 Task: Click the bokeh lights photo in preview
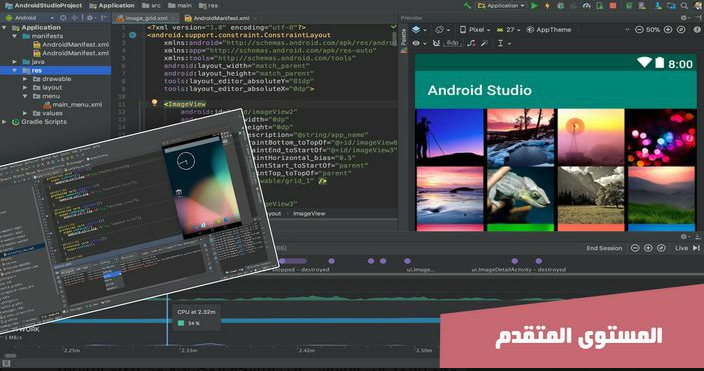(x=661, y=137)
